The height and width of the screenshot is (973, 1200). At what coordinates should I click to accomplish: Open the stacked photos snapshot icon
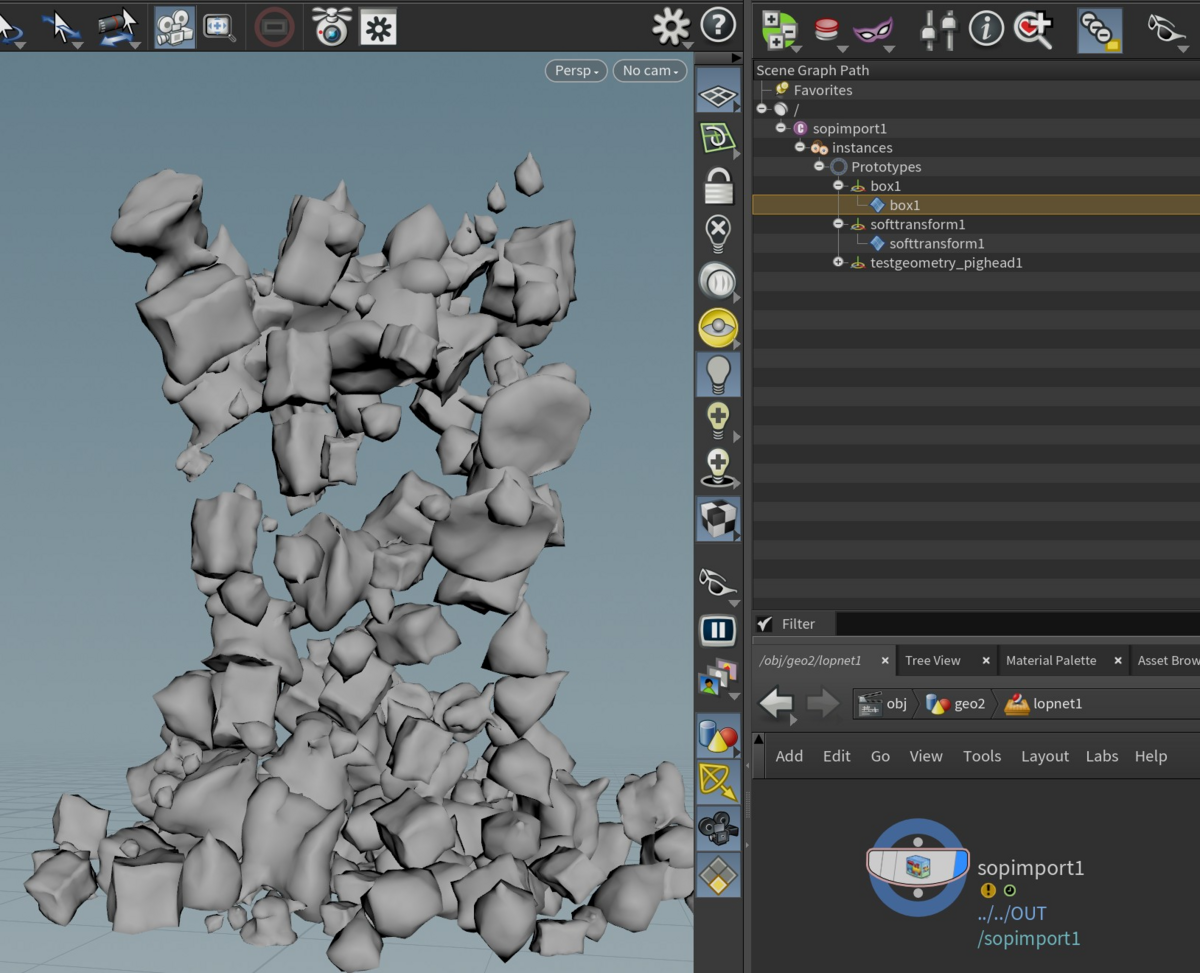[x=716, y=676]
